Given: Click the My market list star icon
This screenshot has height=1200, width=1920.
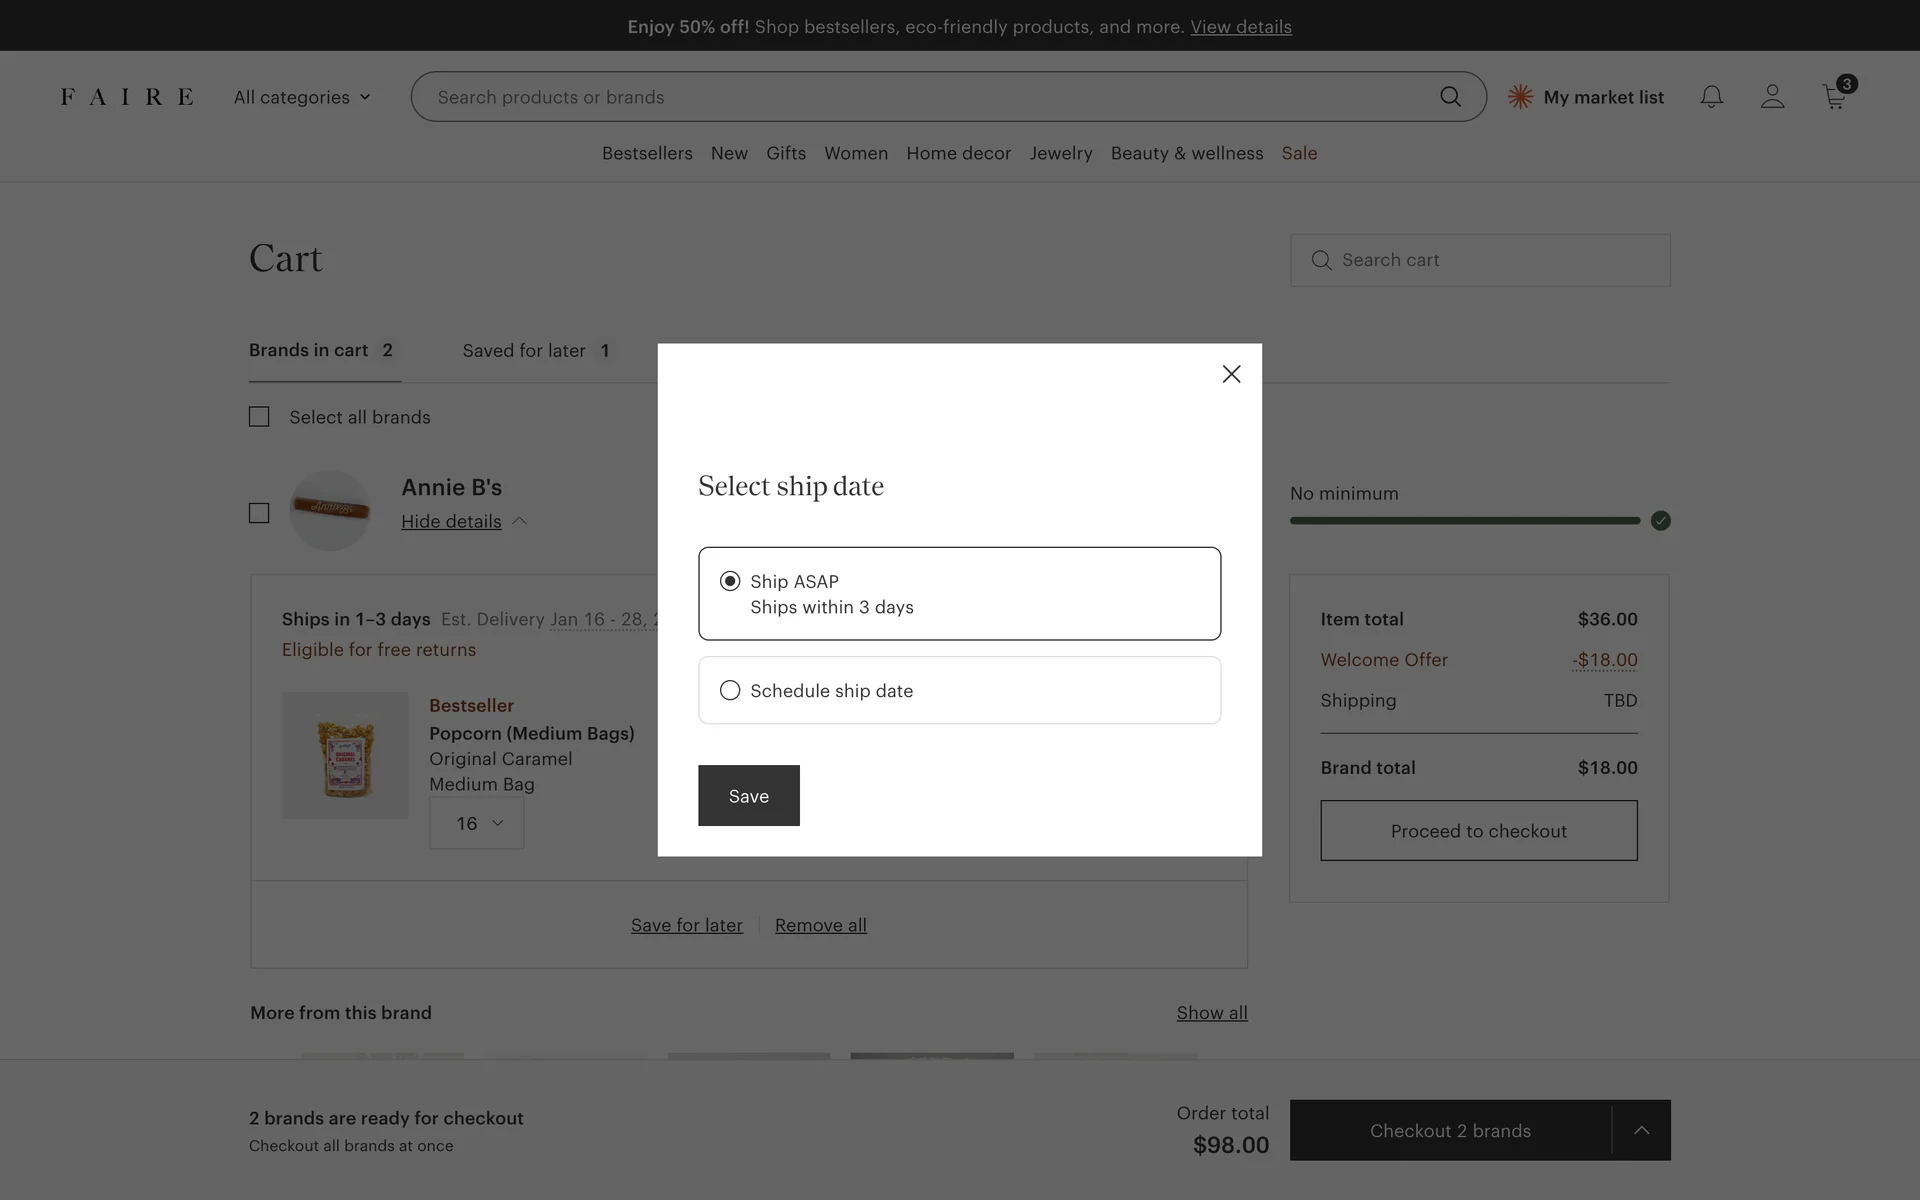Looking at the screenshot, I should pos(1520,97).
